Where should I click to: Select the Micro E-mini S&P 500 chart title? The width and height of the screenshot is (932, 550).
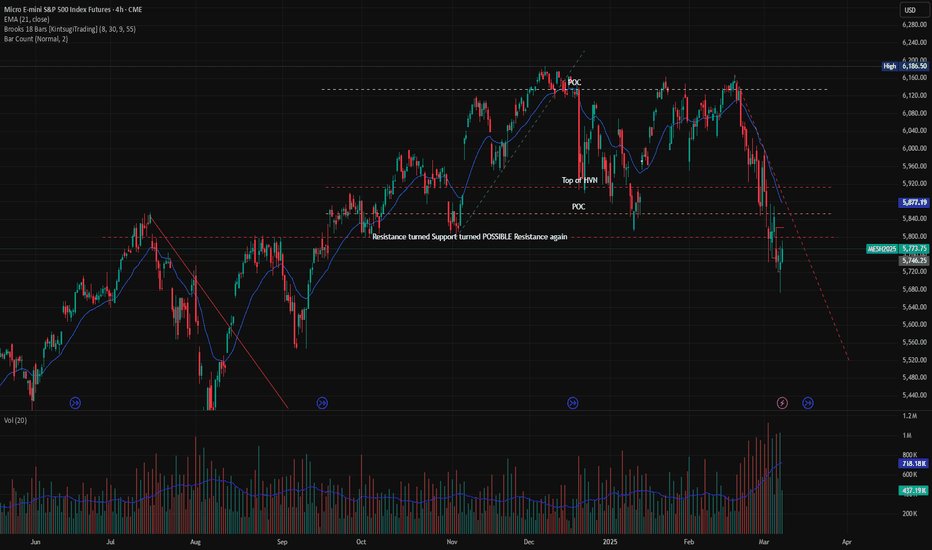click(73, 10)
